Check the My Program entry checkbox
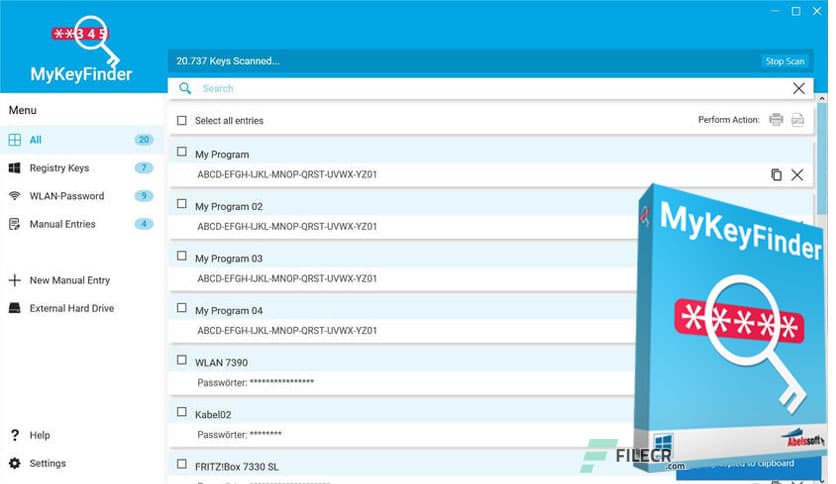 click(182, 152)
